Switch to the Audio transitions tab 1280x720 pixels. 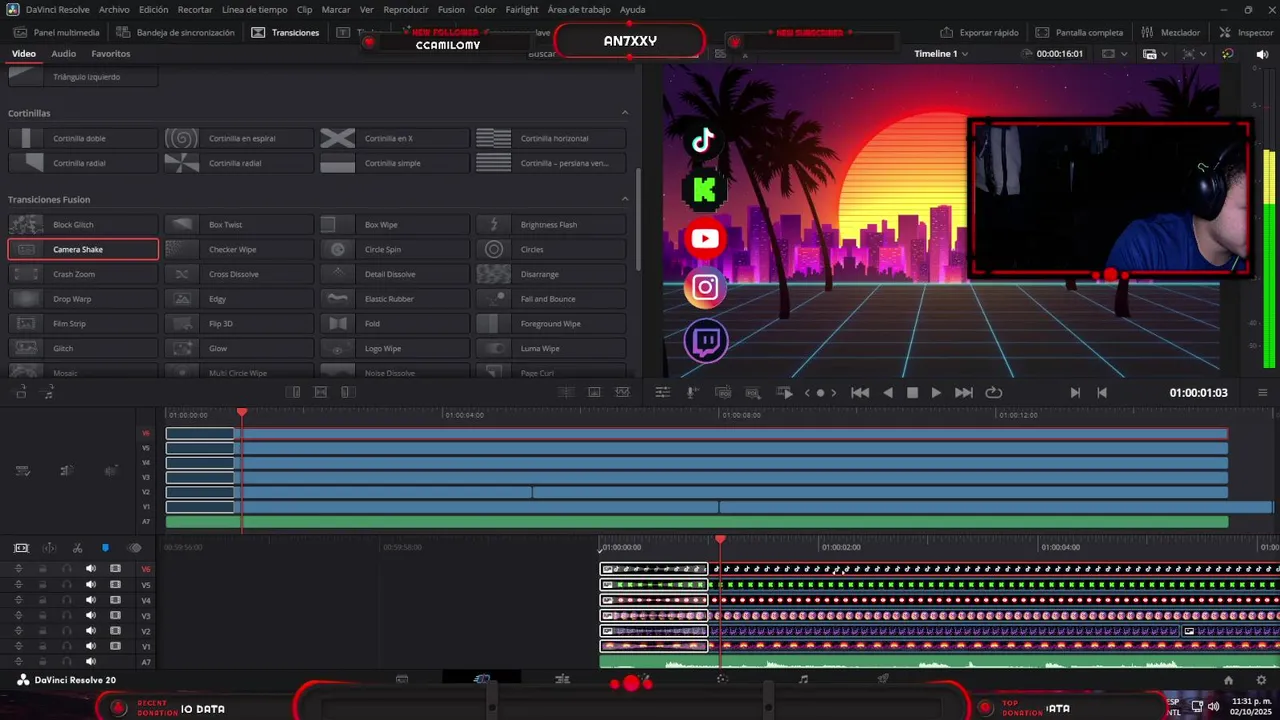(x=63, y=53)
